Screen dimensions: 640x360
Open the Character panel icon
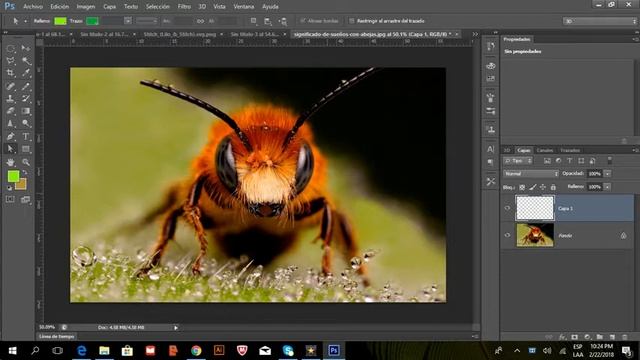pyautogui.click(x=491, y=149)
